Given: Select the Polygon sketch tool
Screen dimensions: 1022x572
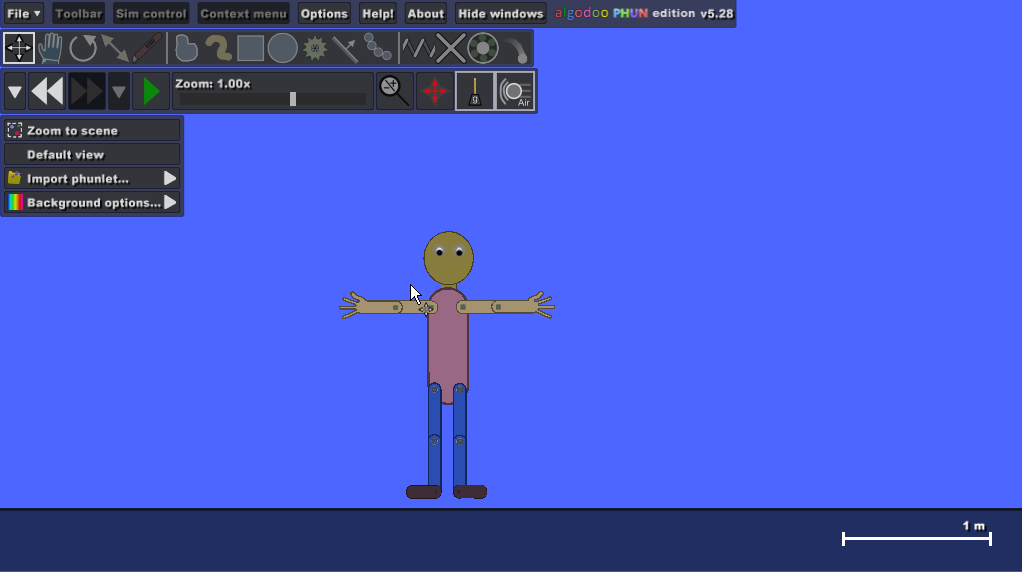Looking at the screenshot, I should coord(186,48).
